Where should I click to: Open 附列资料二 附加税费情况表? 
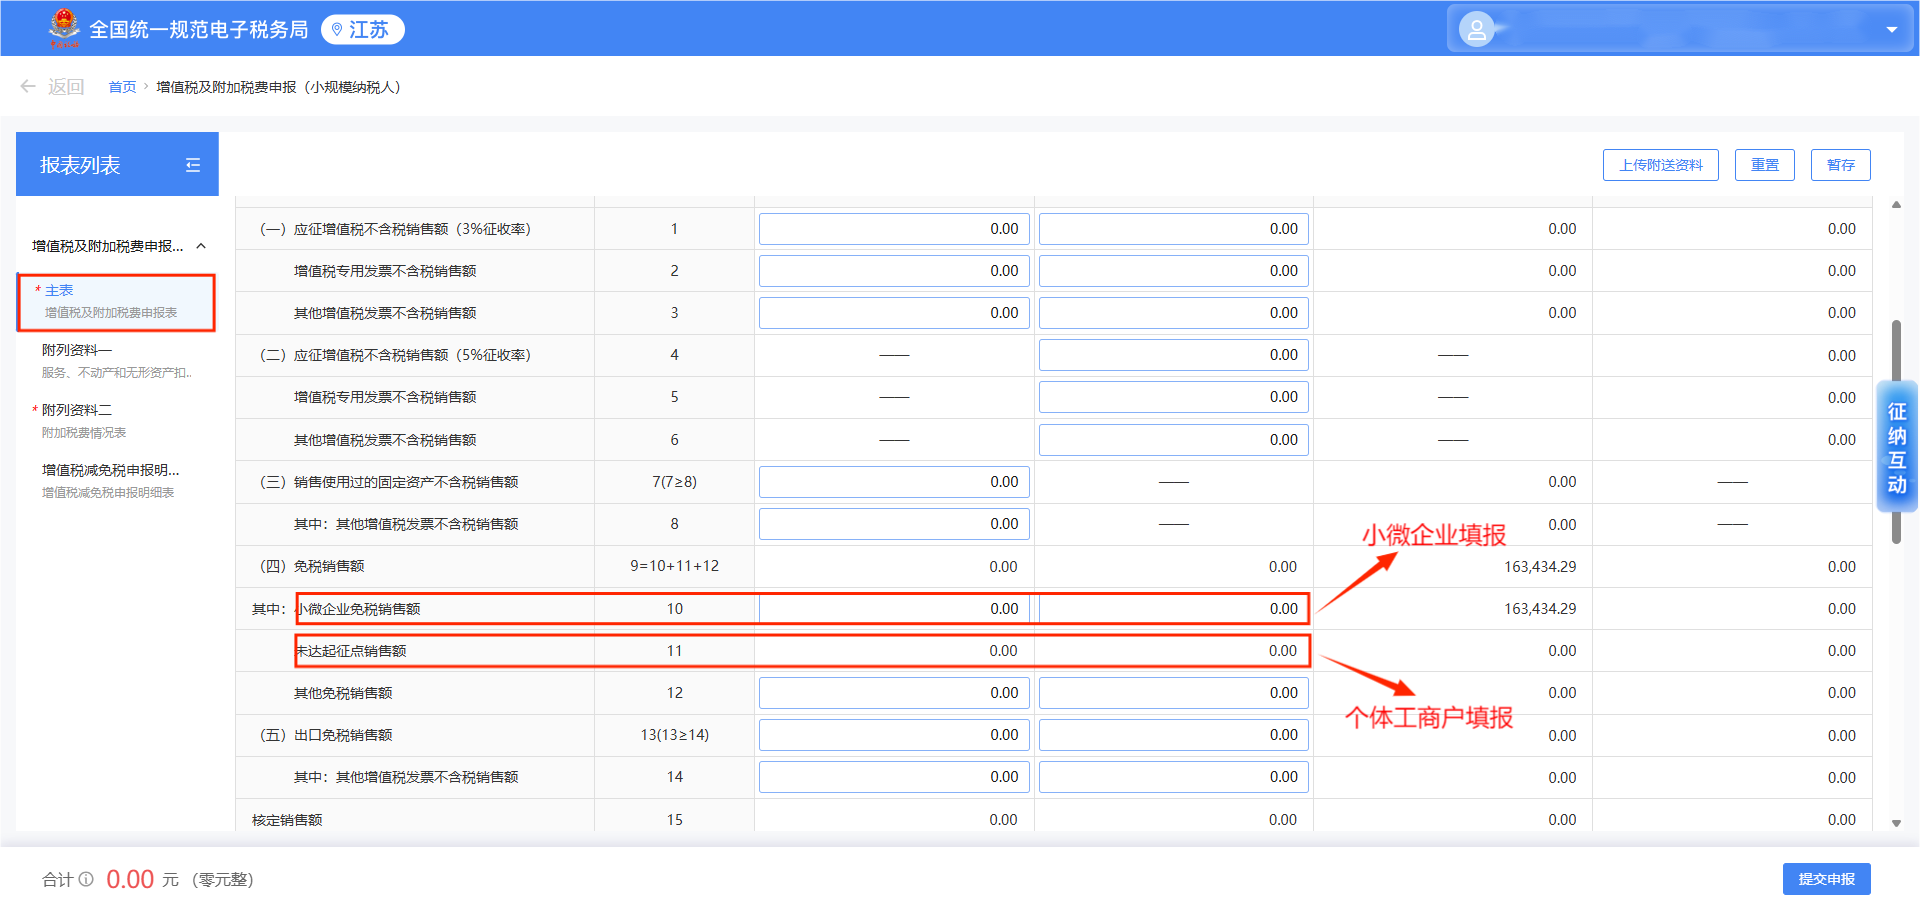[116, 421]
